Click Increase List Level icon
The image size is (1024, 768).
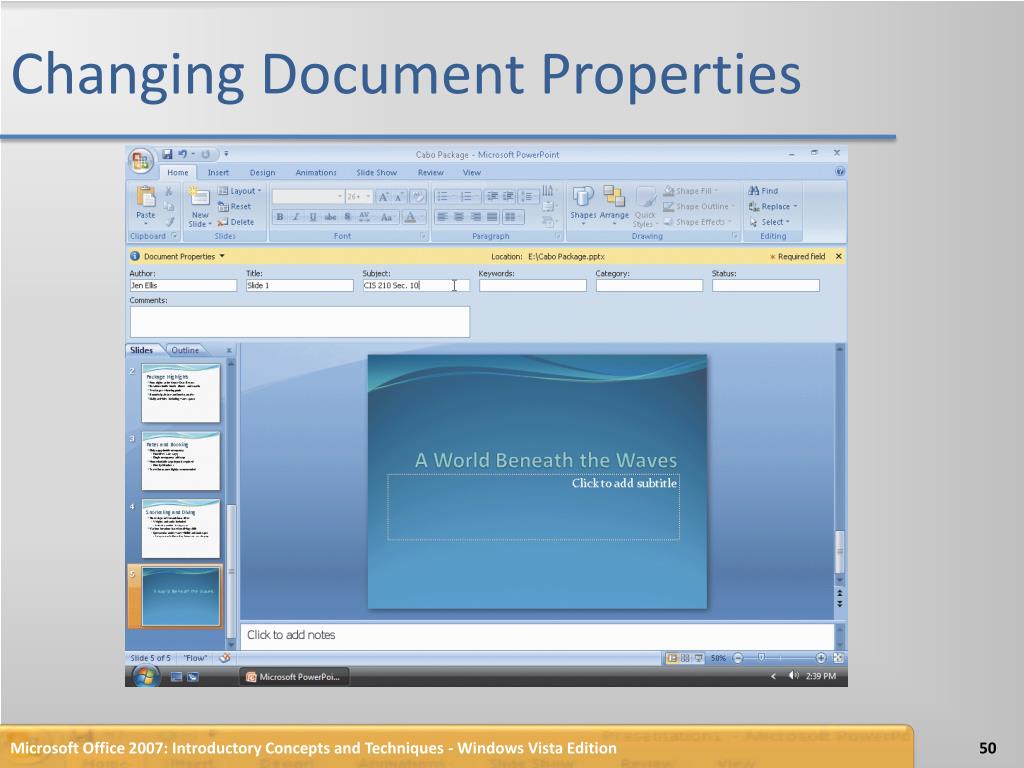tap(508, 197)
